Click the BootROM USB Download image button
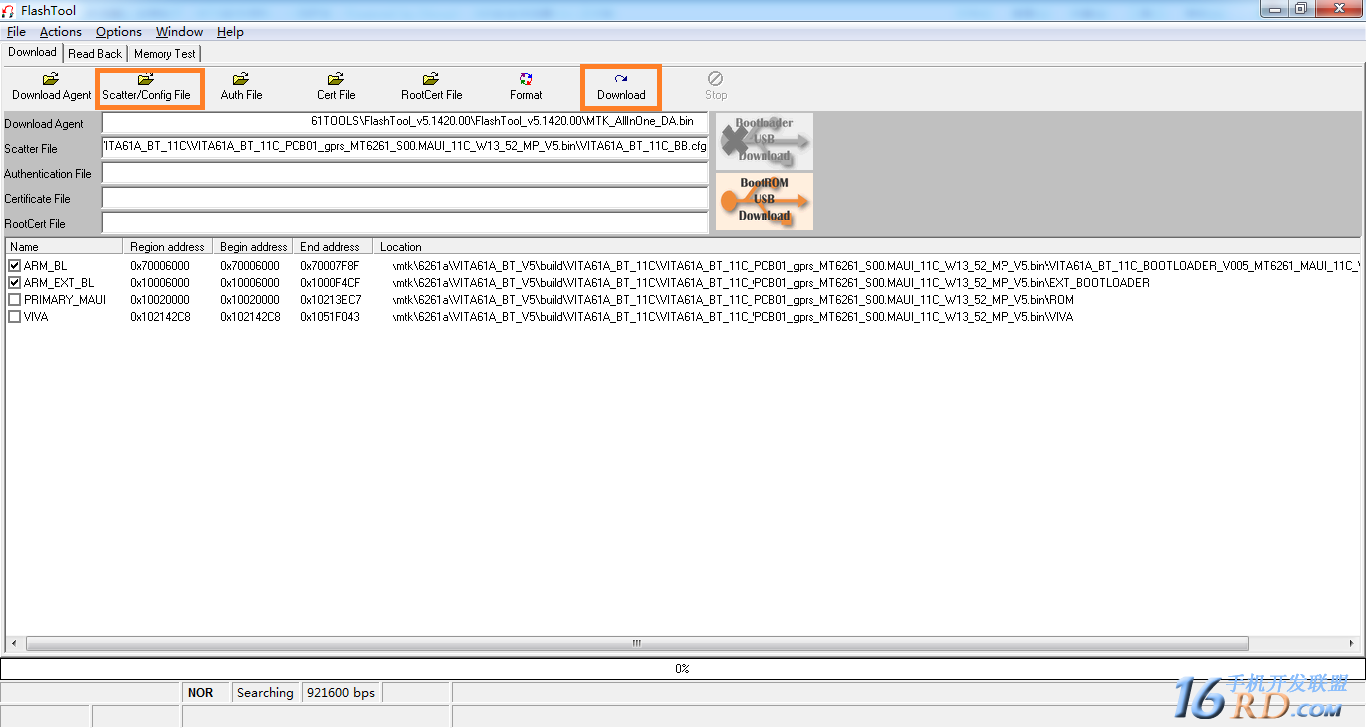1366x728 pixels. 764,201
